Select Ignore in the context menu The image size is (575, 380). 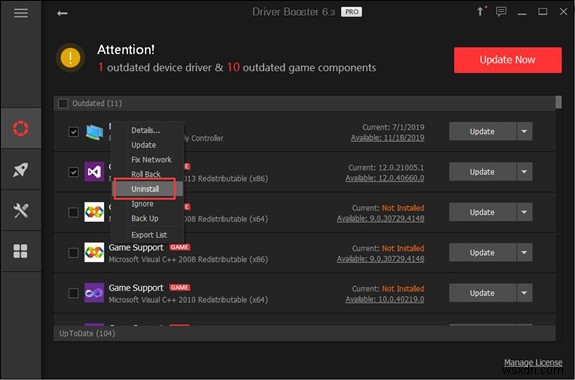click(142, 204)
